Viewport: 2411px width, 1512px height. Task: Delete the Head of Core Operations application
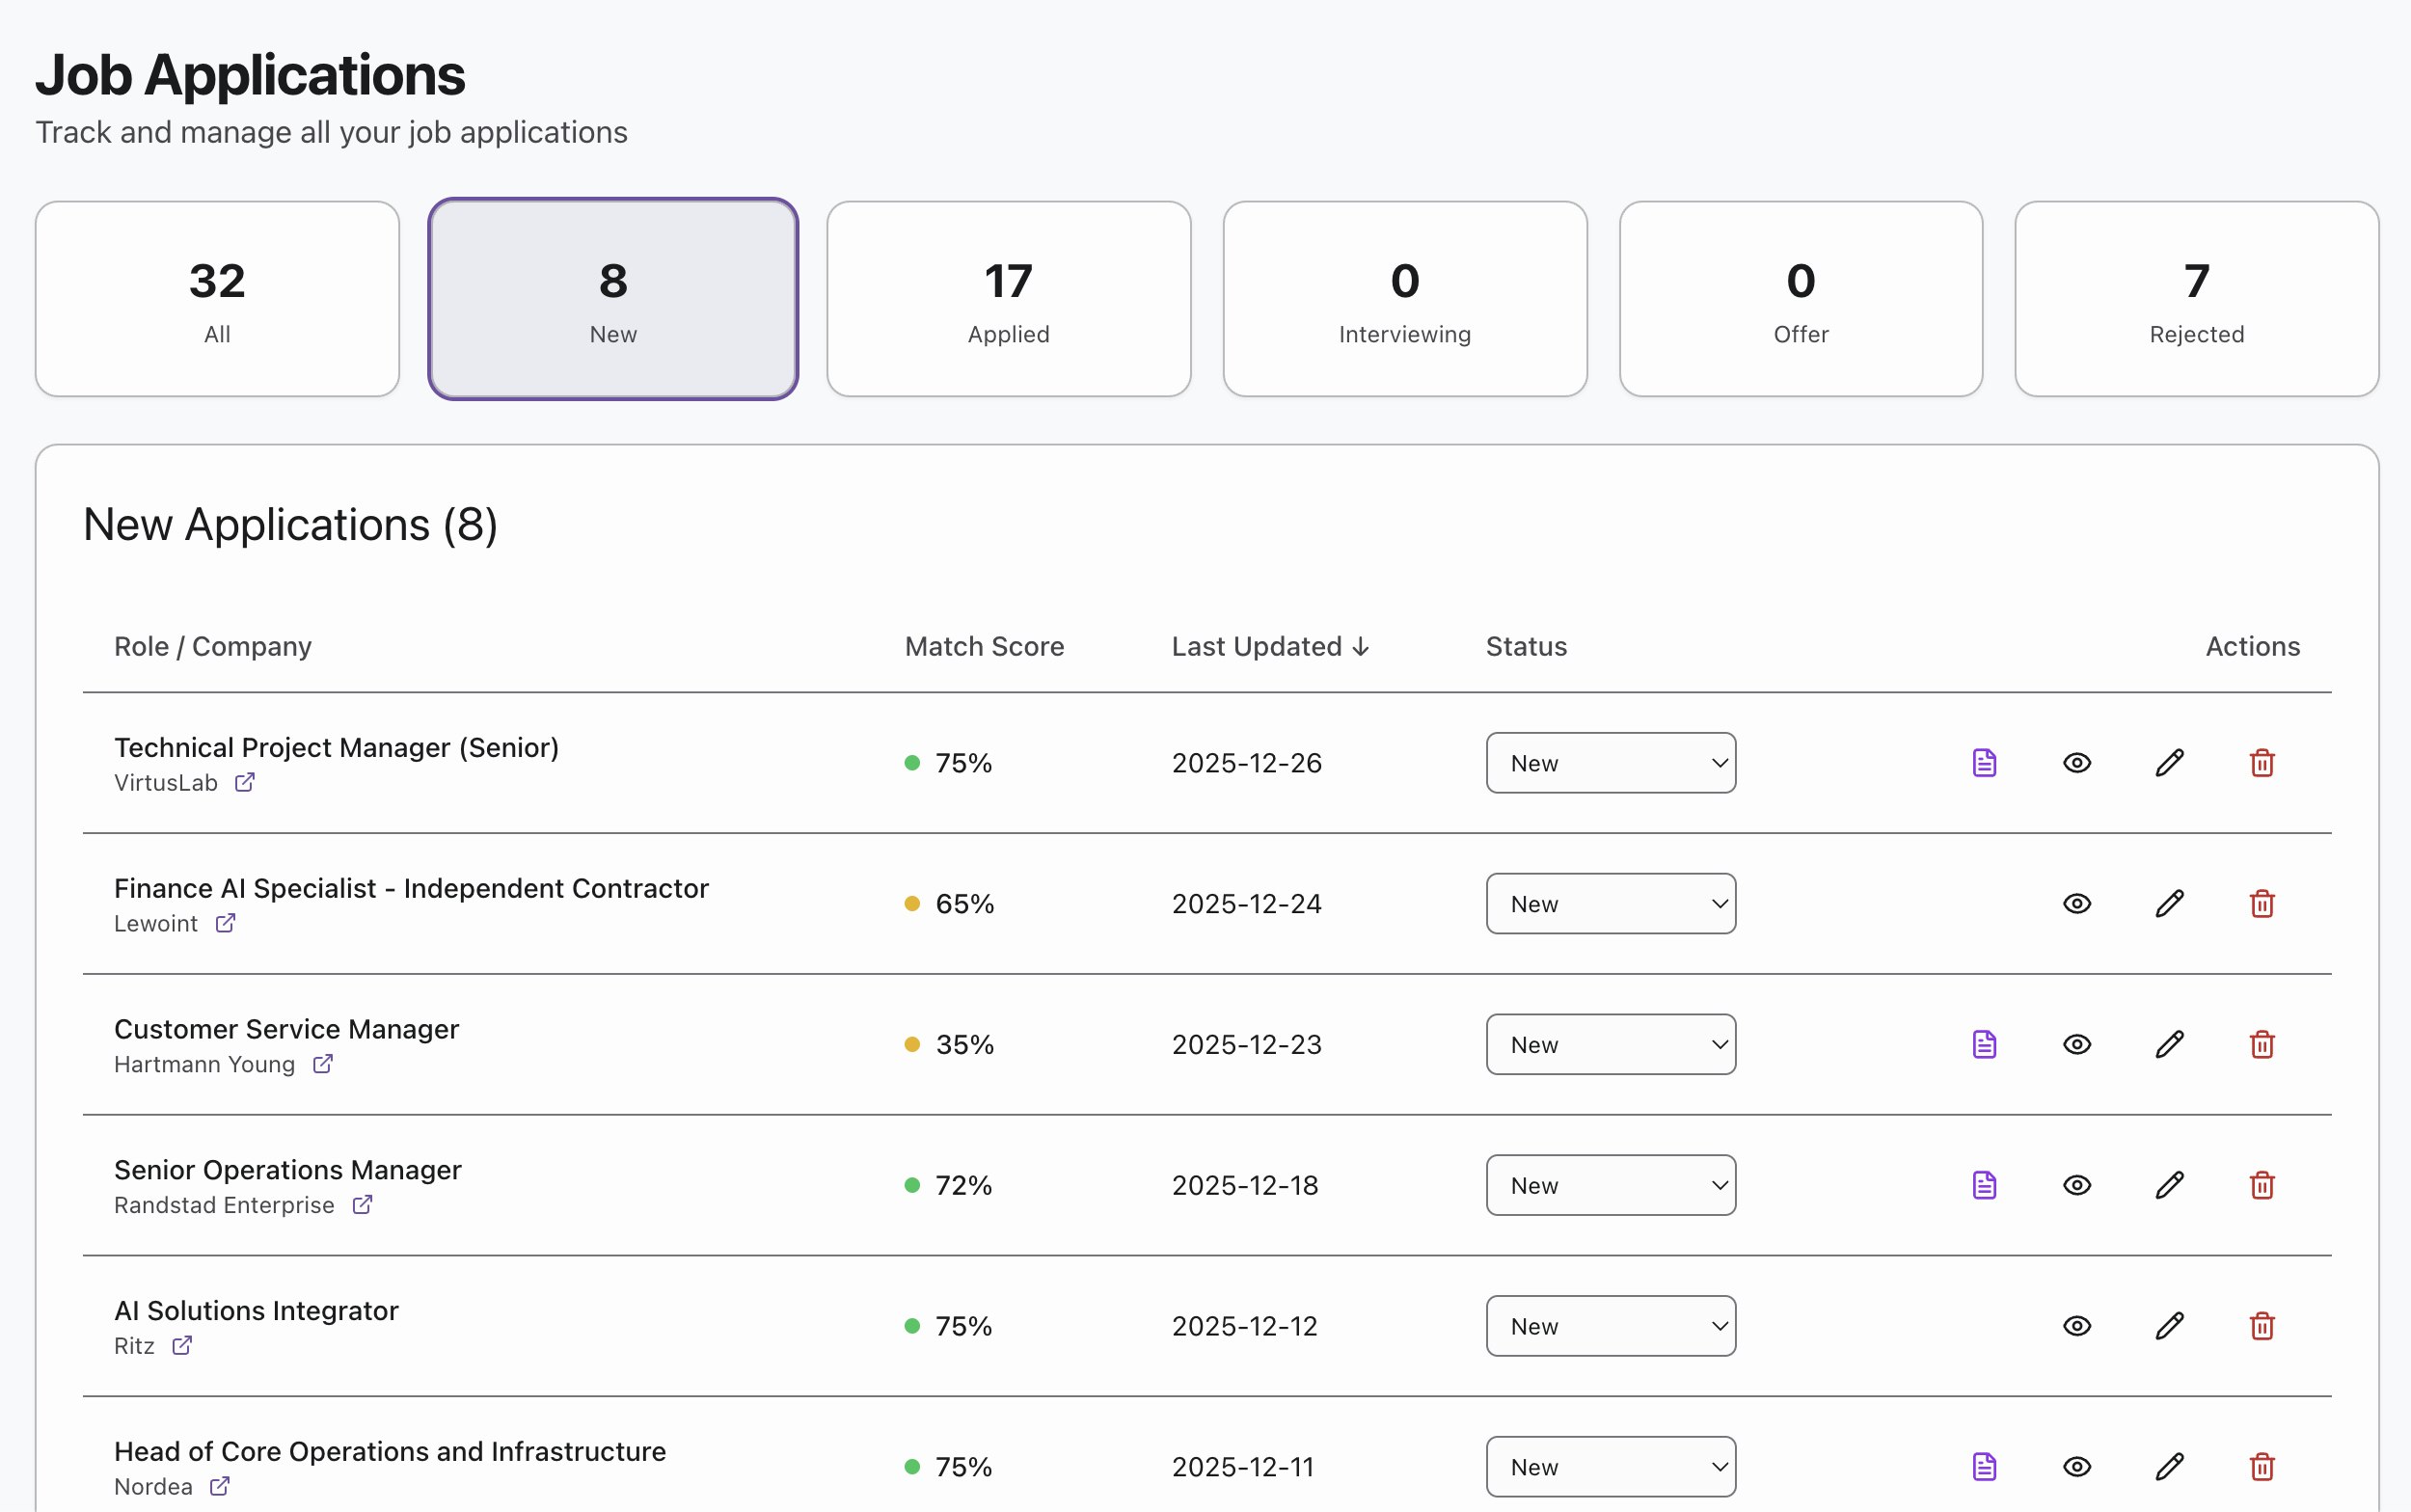click(x=2262, y=1466)
